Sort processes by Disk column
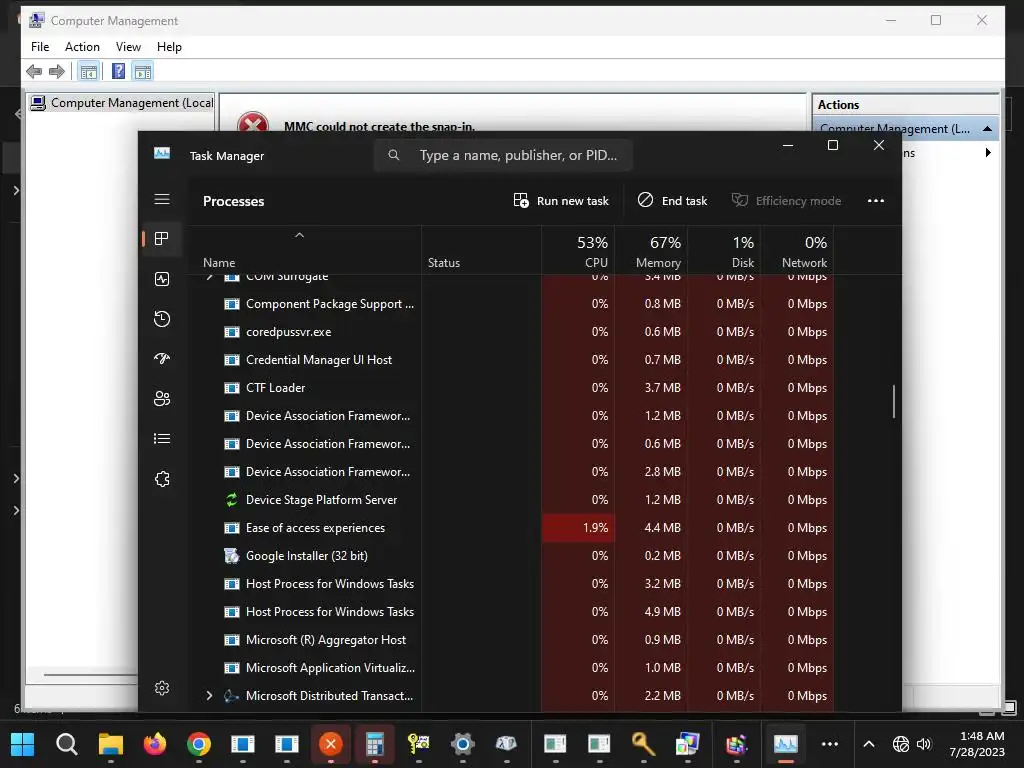Viewport: 1024px width, 768px height. [724, 250]
